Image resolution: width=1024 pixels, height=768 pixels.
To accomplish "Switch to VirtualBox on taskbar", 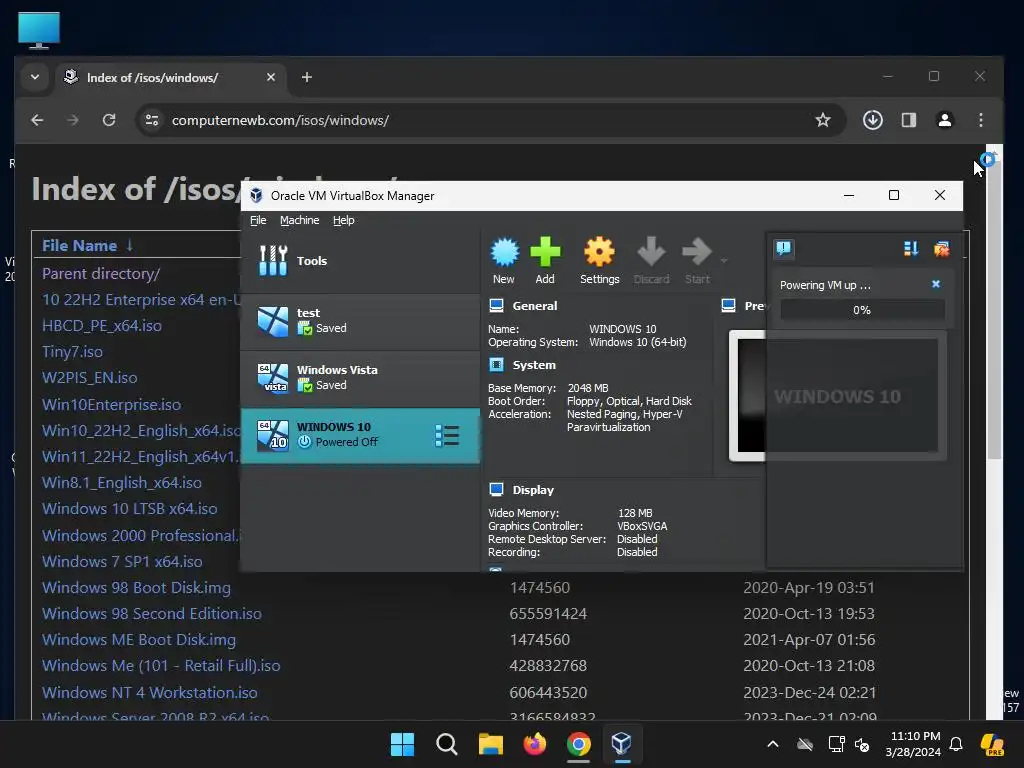I will 622,744.
